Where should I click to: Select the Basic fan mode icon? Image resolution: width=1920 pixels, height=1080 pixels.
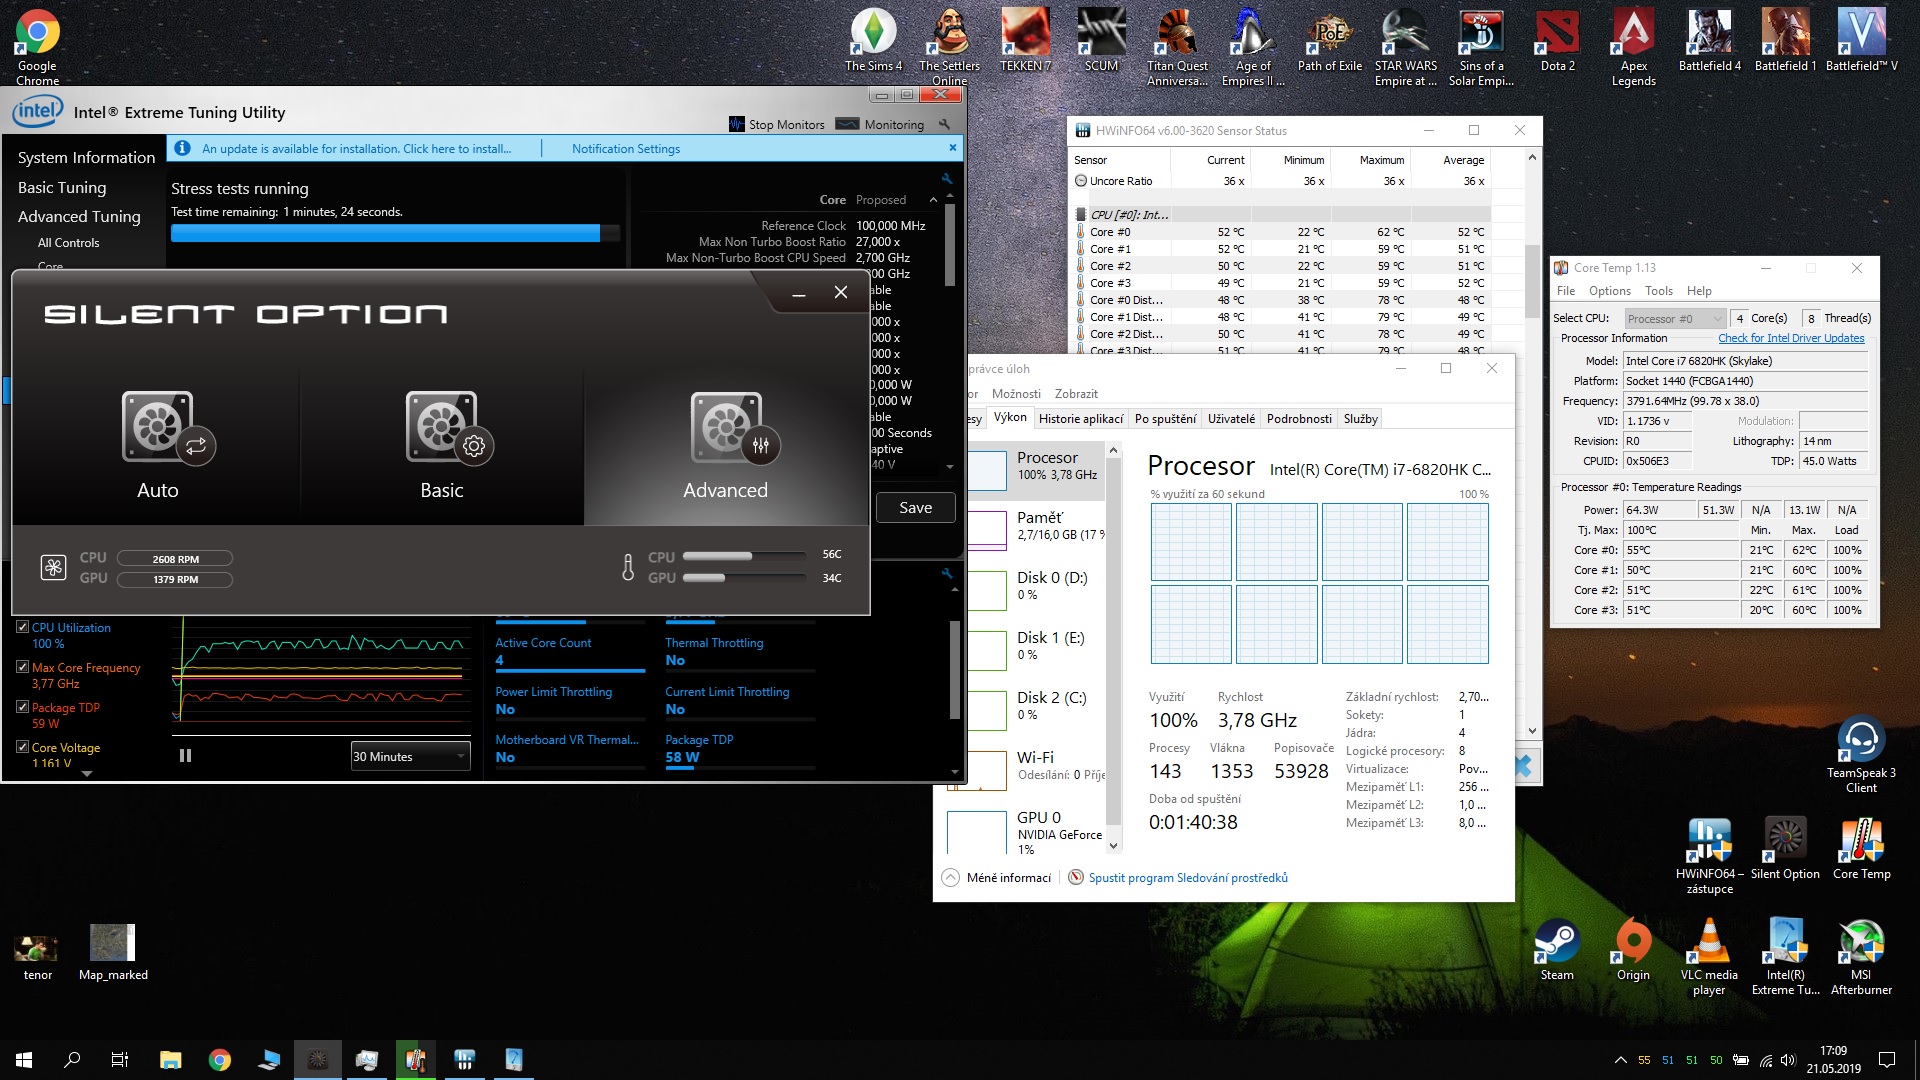click(442, 427)
